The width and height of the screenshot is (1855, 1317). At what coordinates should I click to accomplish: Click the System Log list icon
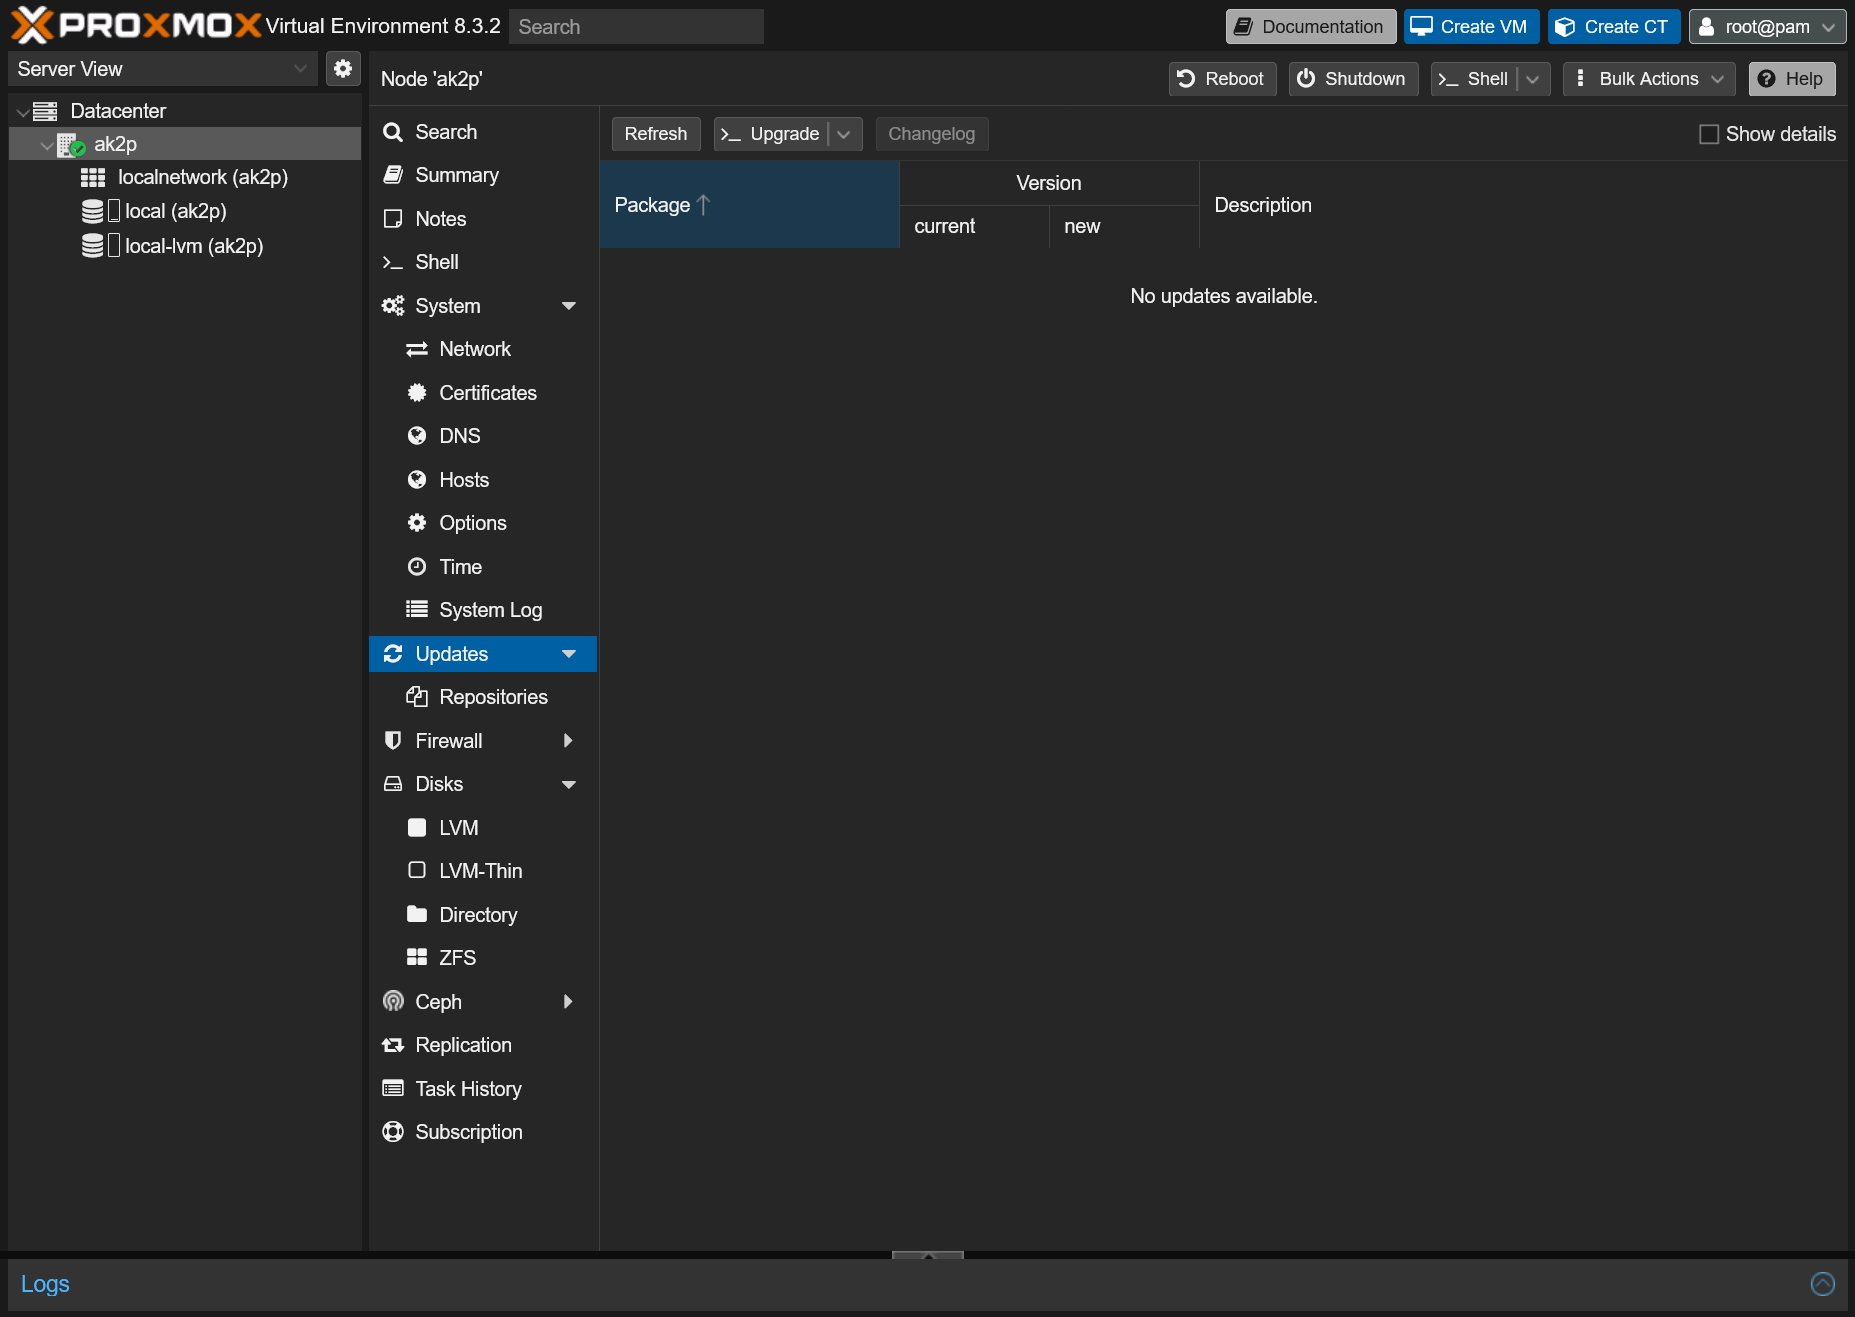click(417, 610)
